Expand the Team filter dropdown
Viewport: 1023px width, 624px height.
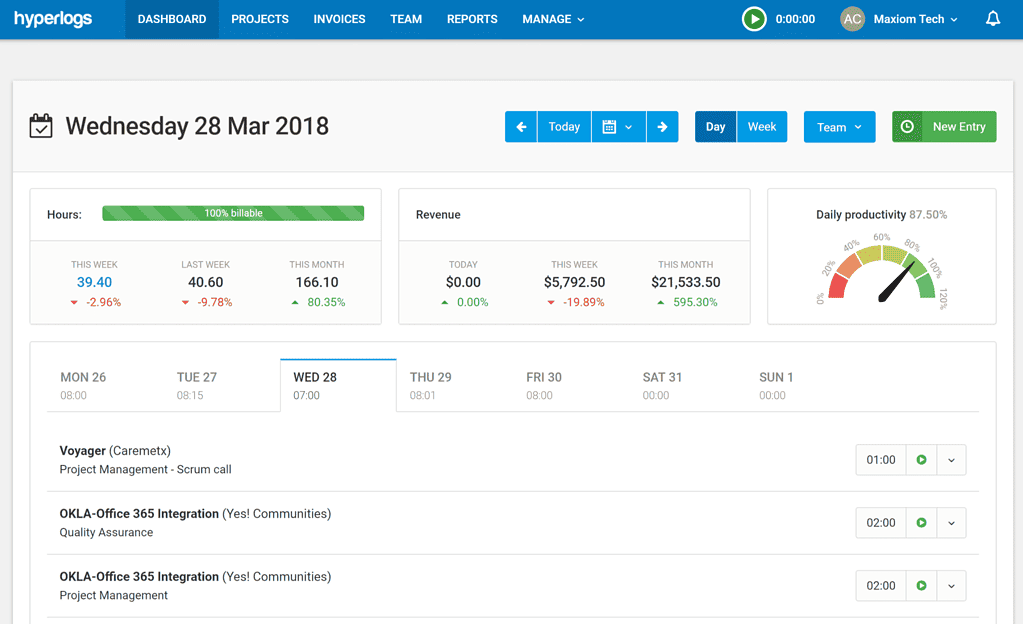[x=839, y=127]
